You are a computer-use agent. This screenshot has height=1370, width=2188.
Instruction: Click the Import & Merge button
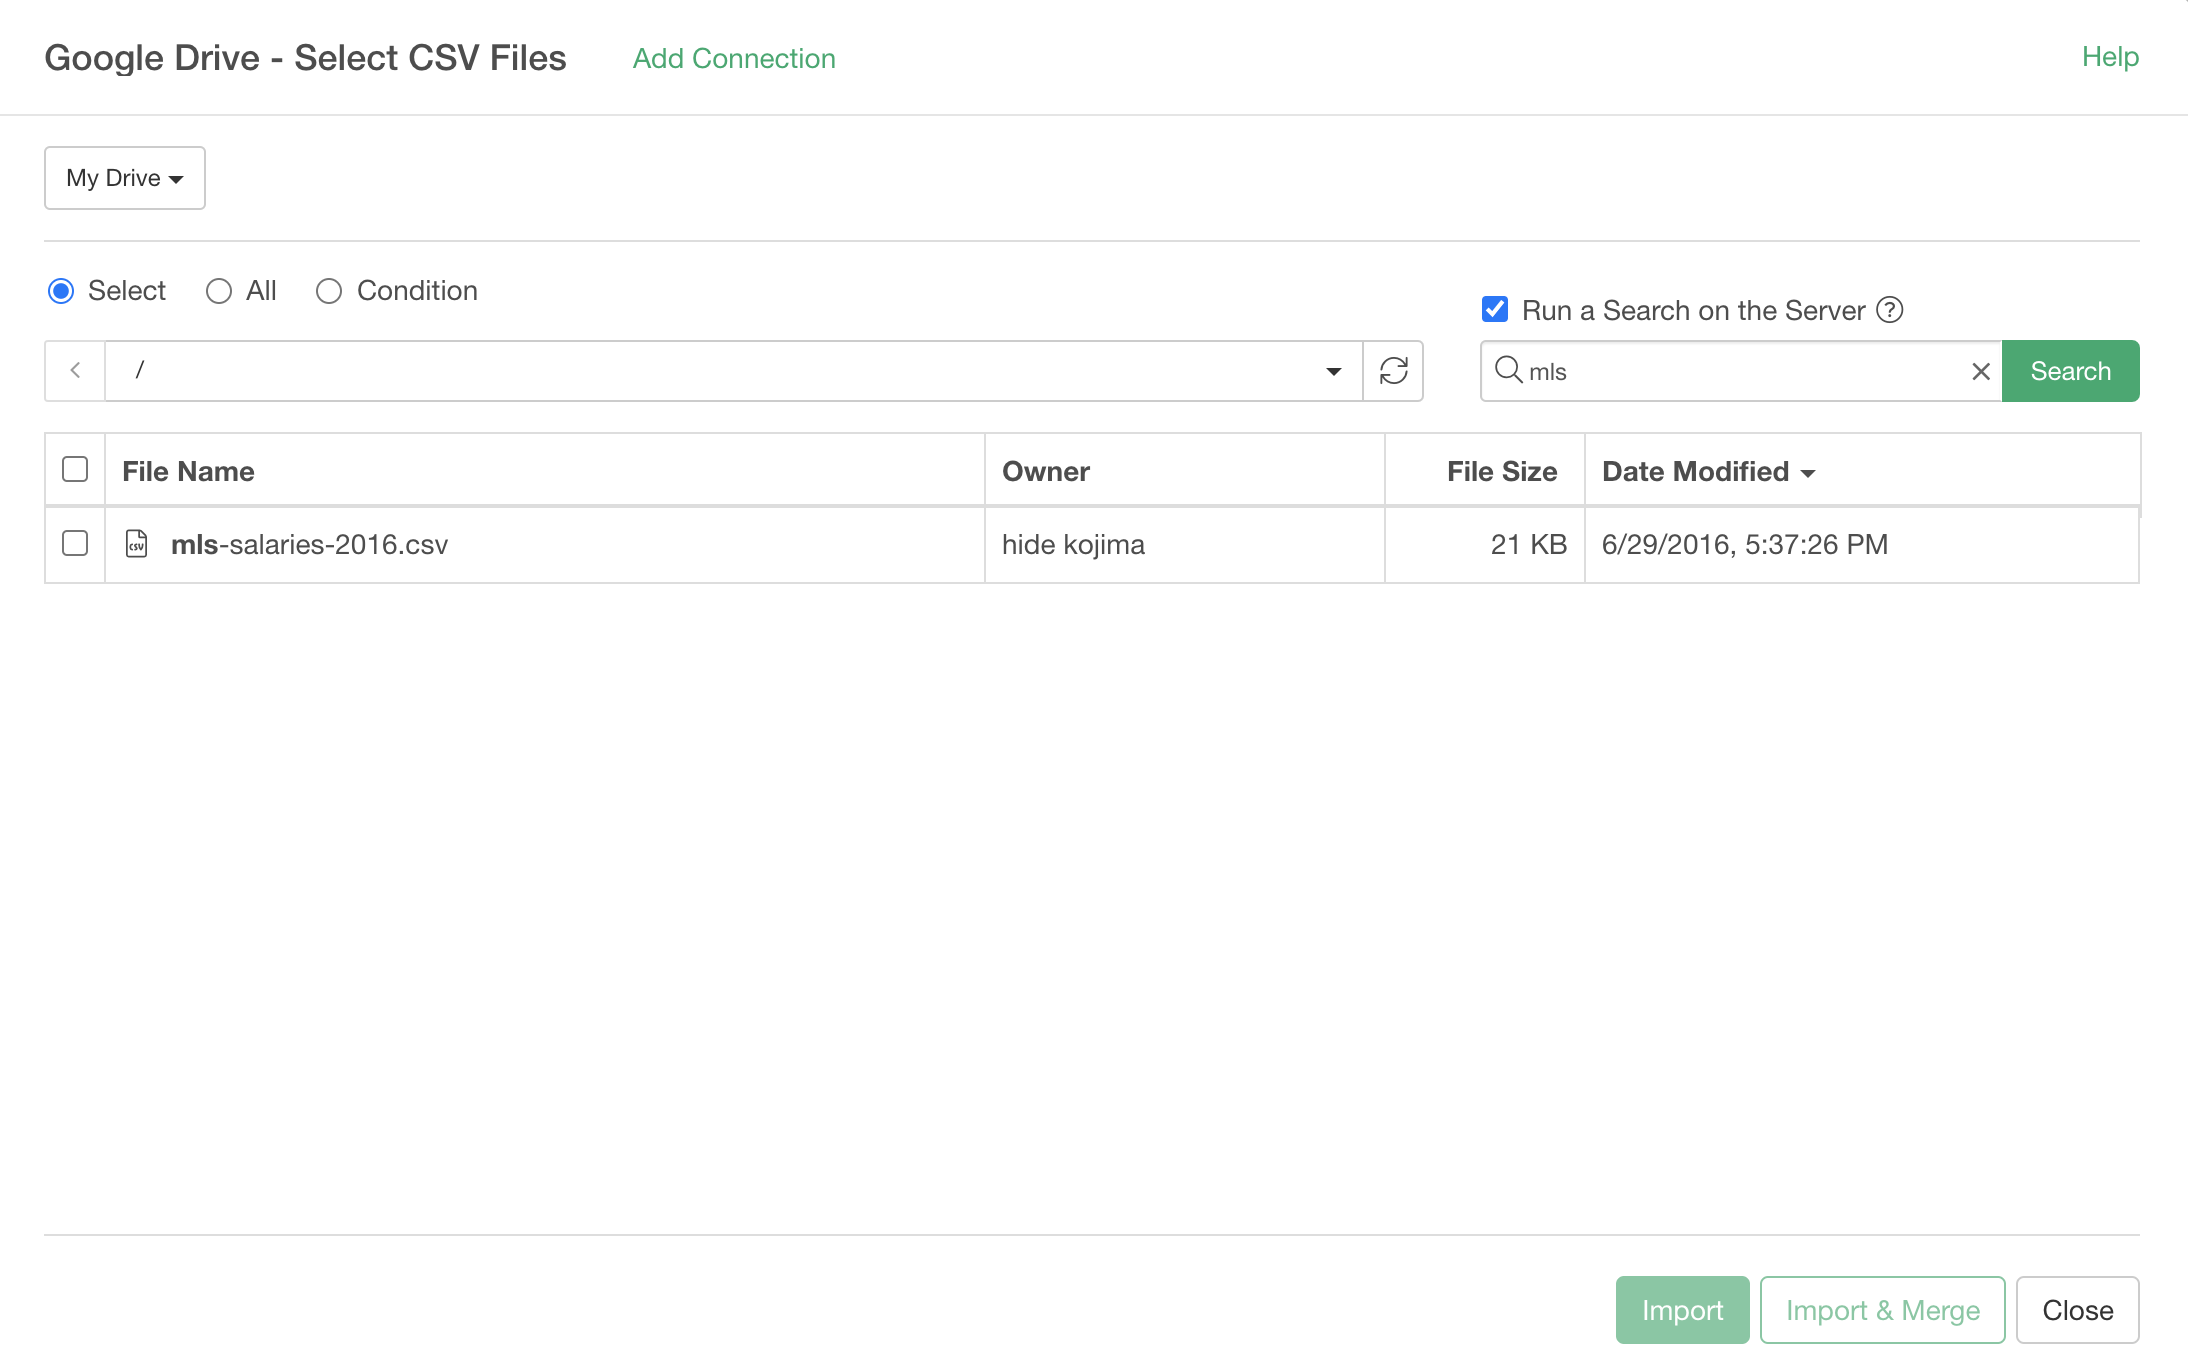pyautogui.click(x=1882, y=1310)
